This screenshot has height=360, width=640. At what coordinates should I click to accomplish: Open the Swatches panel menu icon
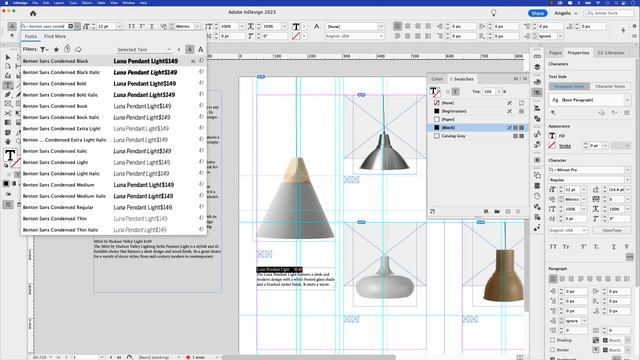pos(525,78)
